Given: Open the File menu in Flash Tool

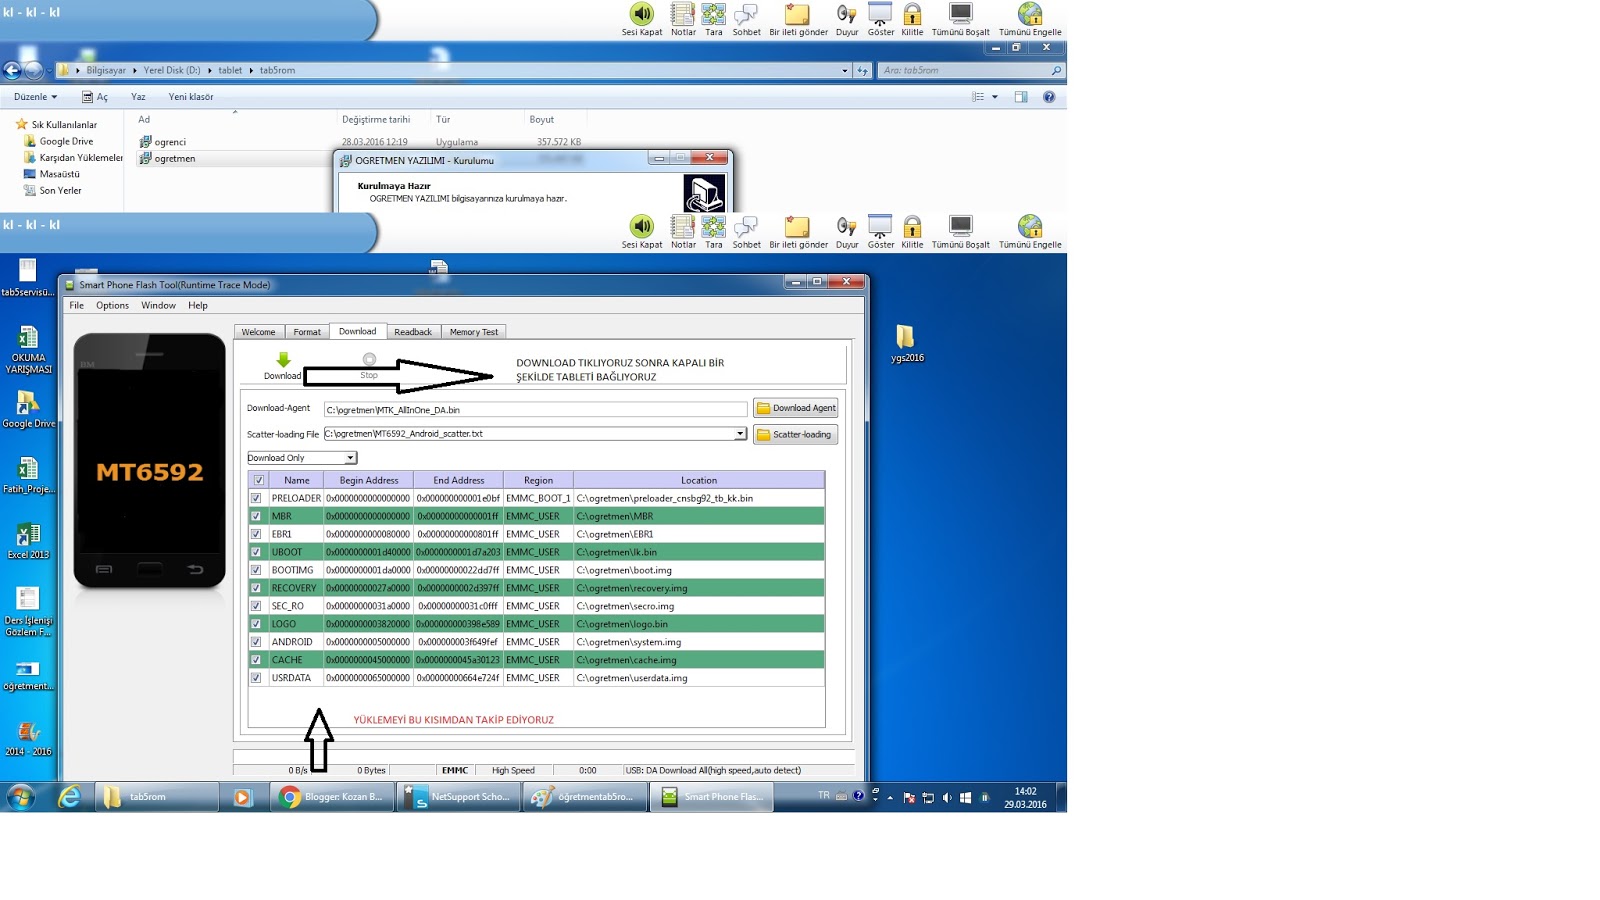Looking at the screenshot, I should click(x=76, y=306).
